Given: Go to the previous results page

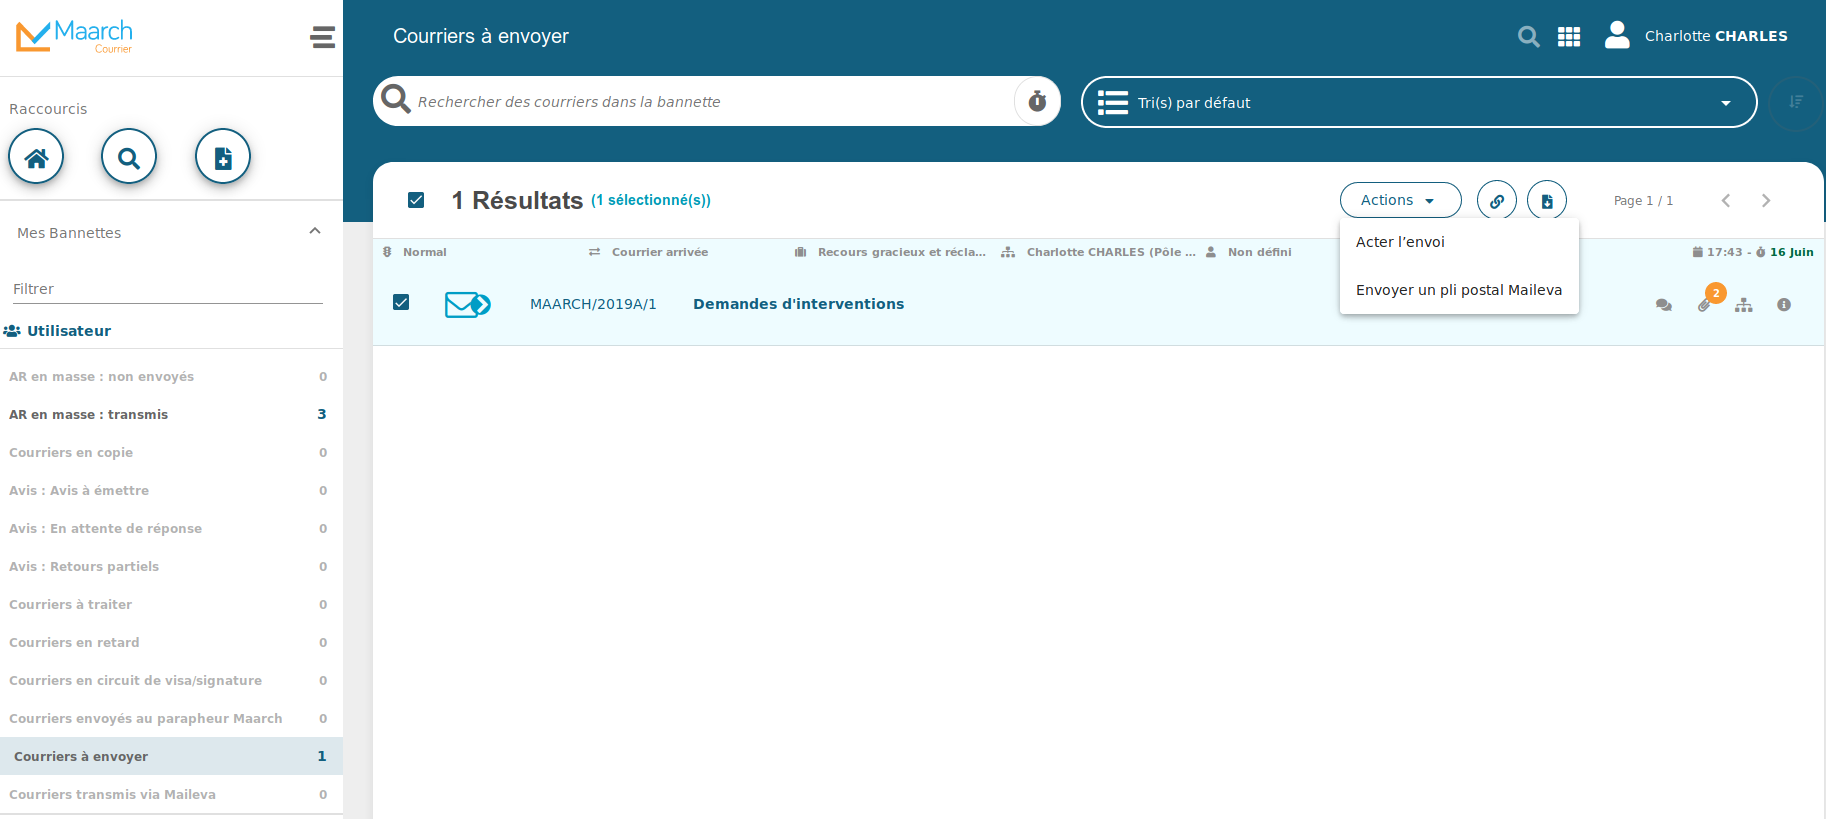Looking at the screenshot, I should (x=1726, y=201).
